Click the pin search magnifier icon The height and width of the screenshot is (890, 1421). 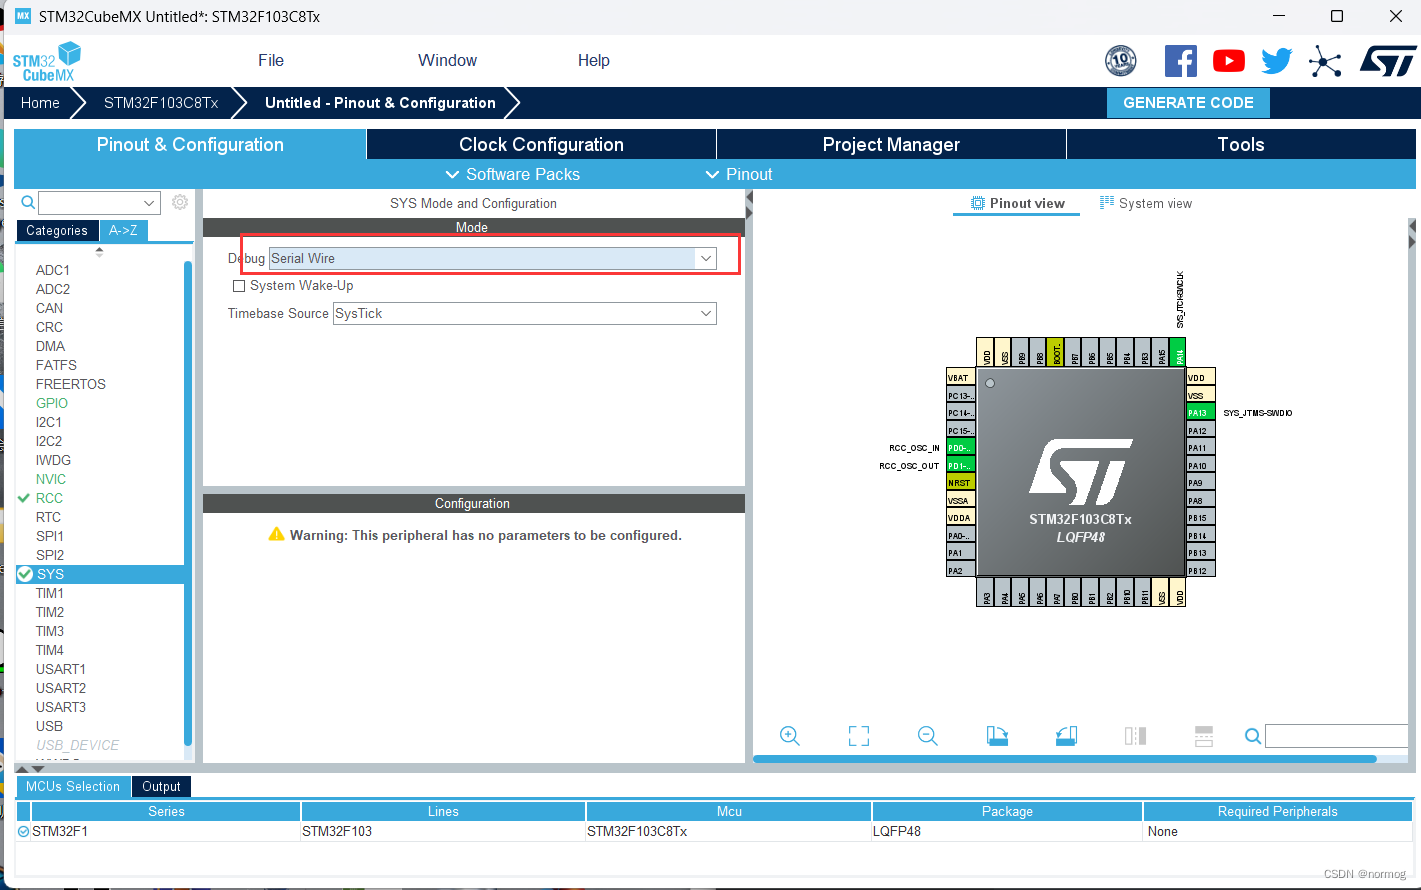coord(1252,736)
